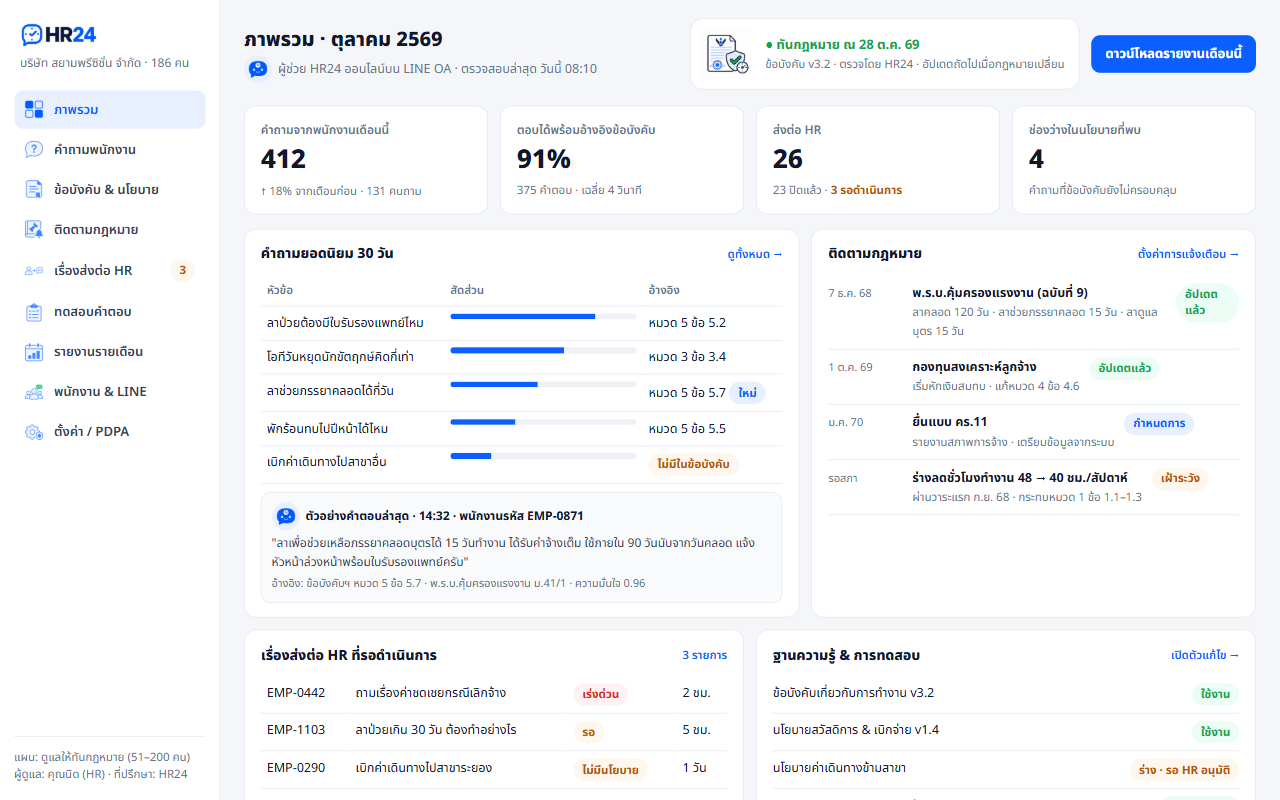The height and width of the screenshot is (800, 1280).
Task: Select the EMP-1103 row ID
Action: [296, 730]
